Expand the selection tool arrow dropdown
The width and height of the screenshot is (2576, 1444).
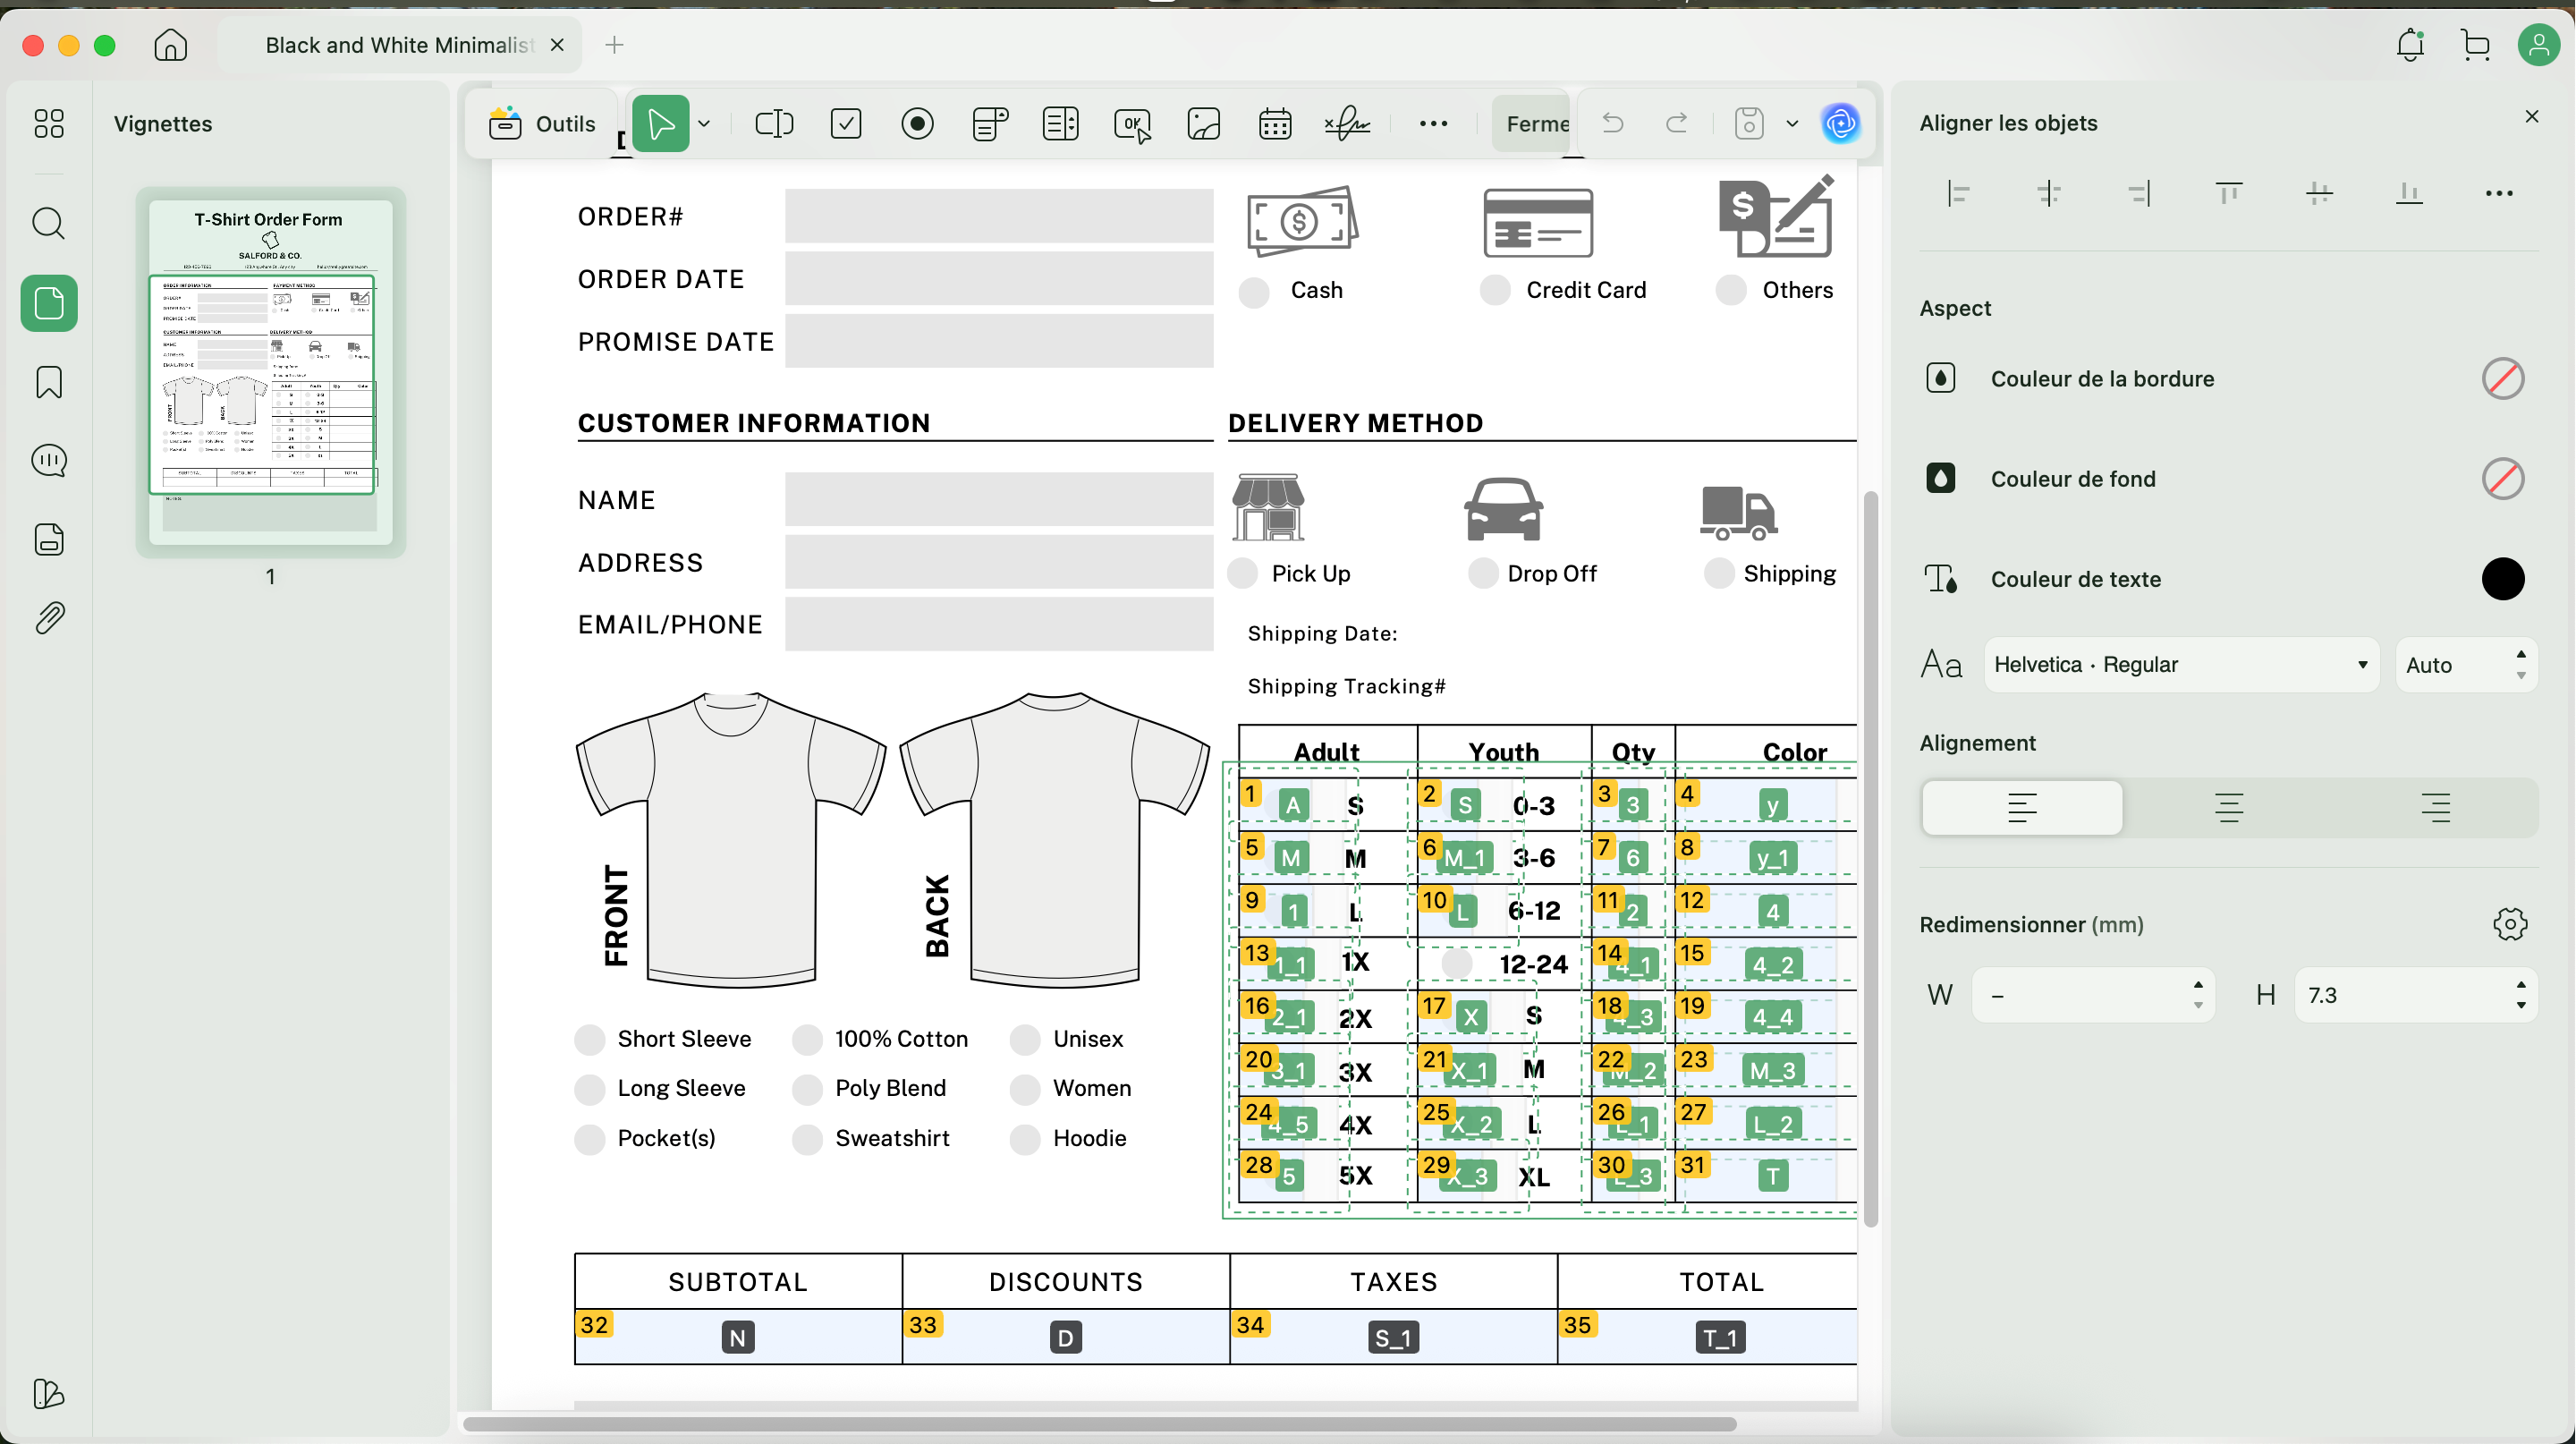pyautogui.click(x=704, y=124)
